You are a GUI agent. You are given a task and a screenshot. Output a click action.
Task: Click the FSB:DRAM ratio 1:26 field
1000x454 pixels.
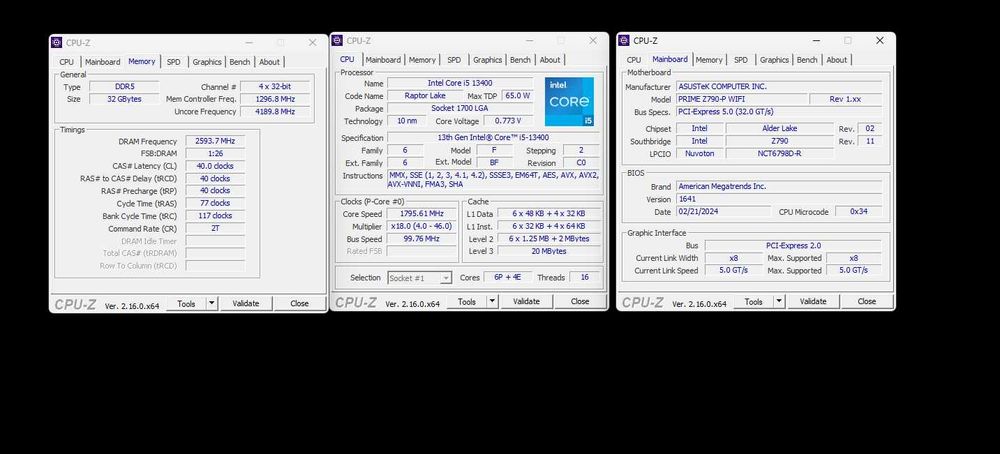click(216, 154)
